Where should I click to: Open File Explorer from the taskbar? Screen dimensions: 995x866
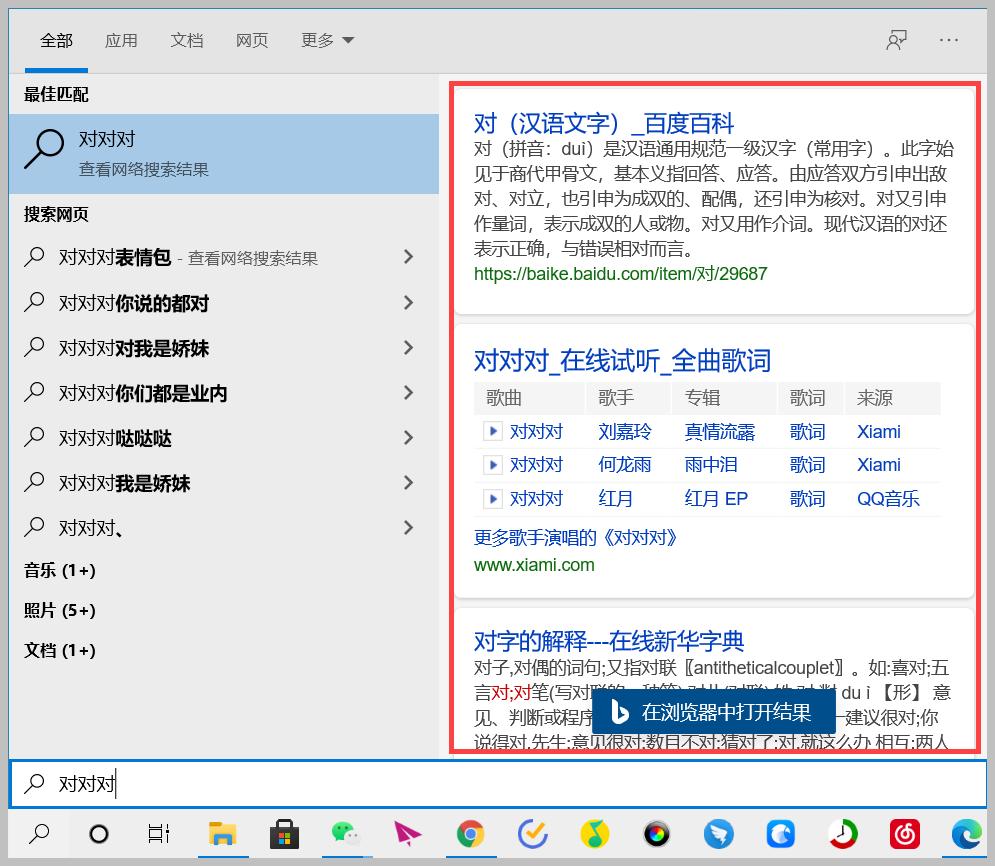coord(222,834)
